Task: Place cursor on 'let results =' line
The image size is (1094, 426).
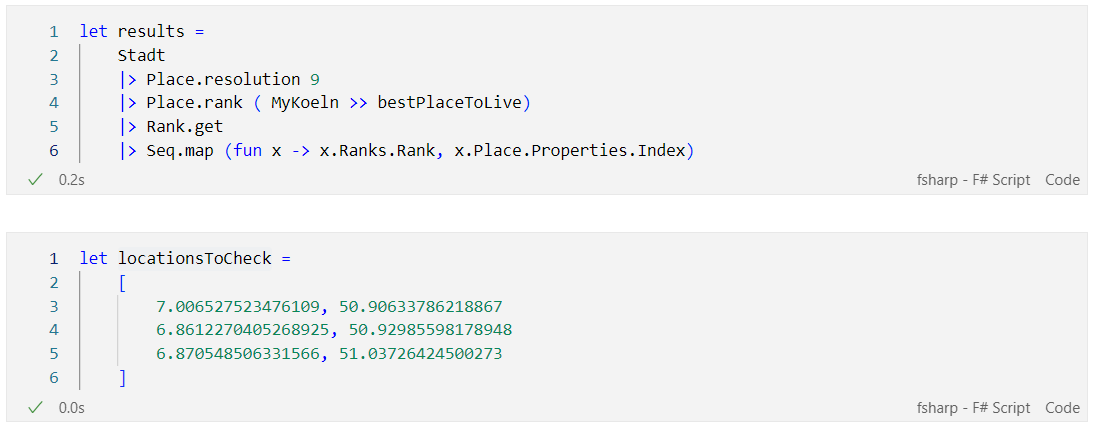Action: (x=142, y=31)
